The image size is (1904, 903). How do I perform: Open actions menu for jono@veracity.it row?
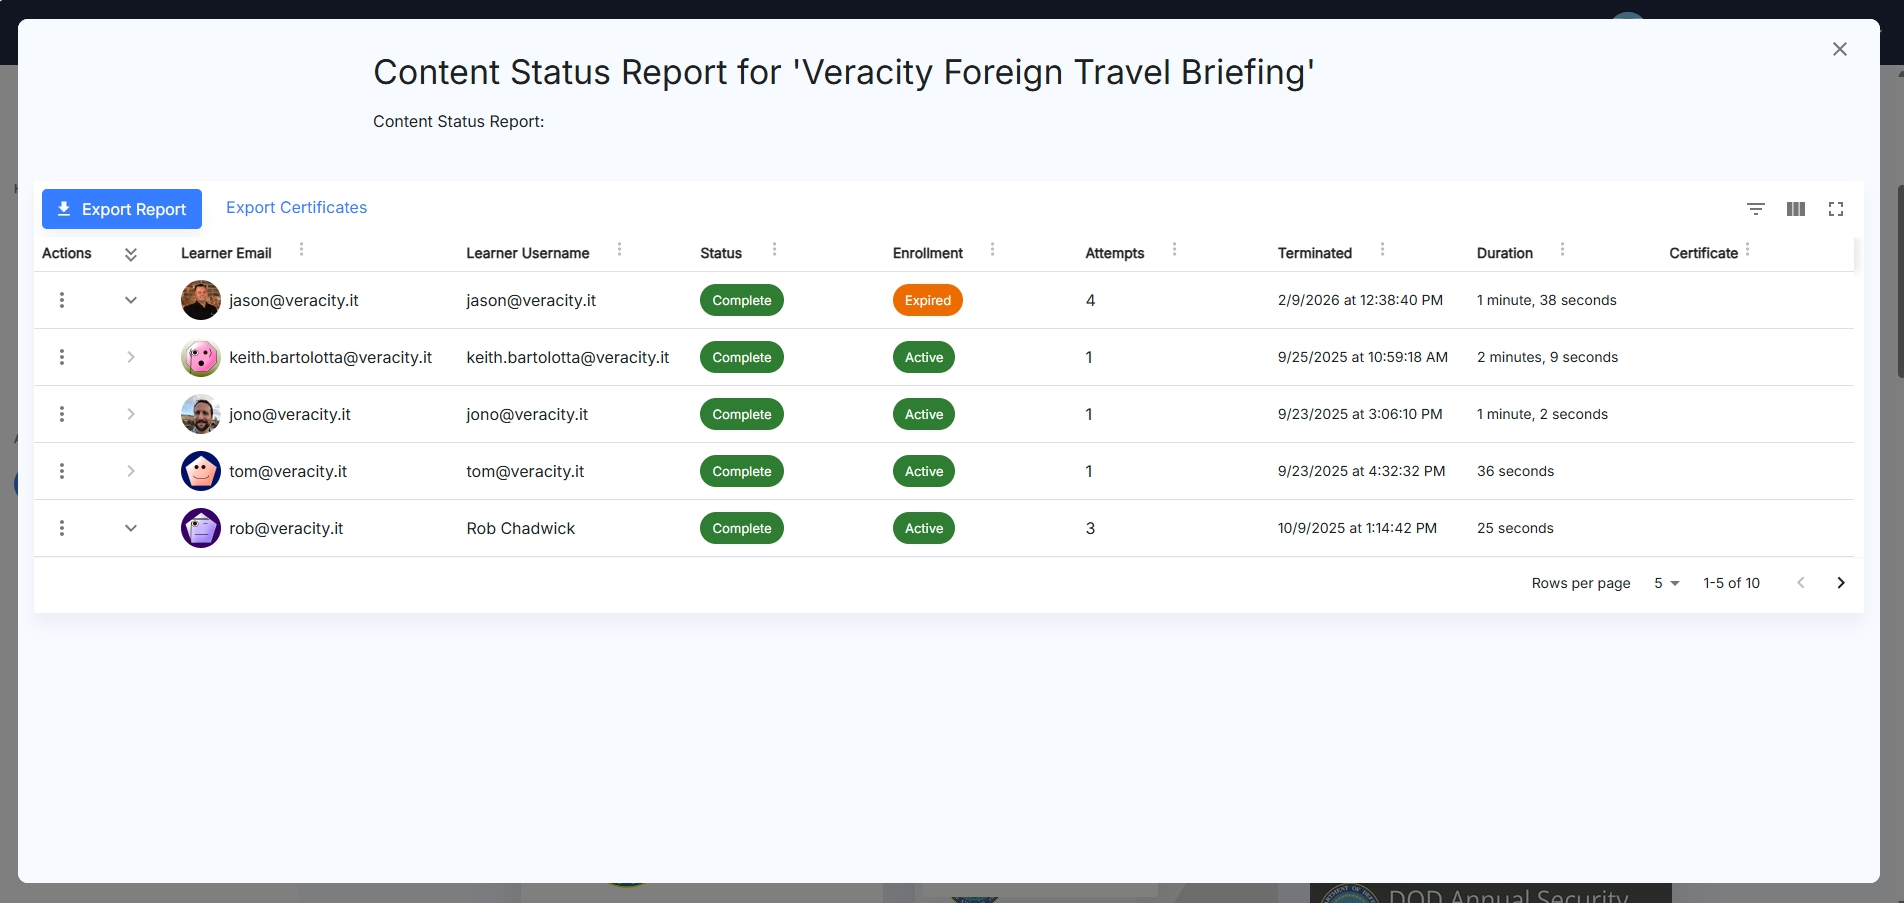62,414
